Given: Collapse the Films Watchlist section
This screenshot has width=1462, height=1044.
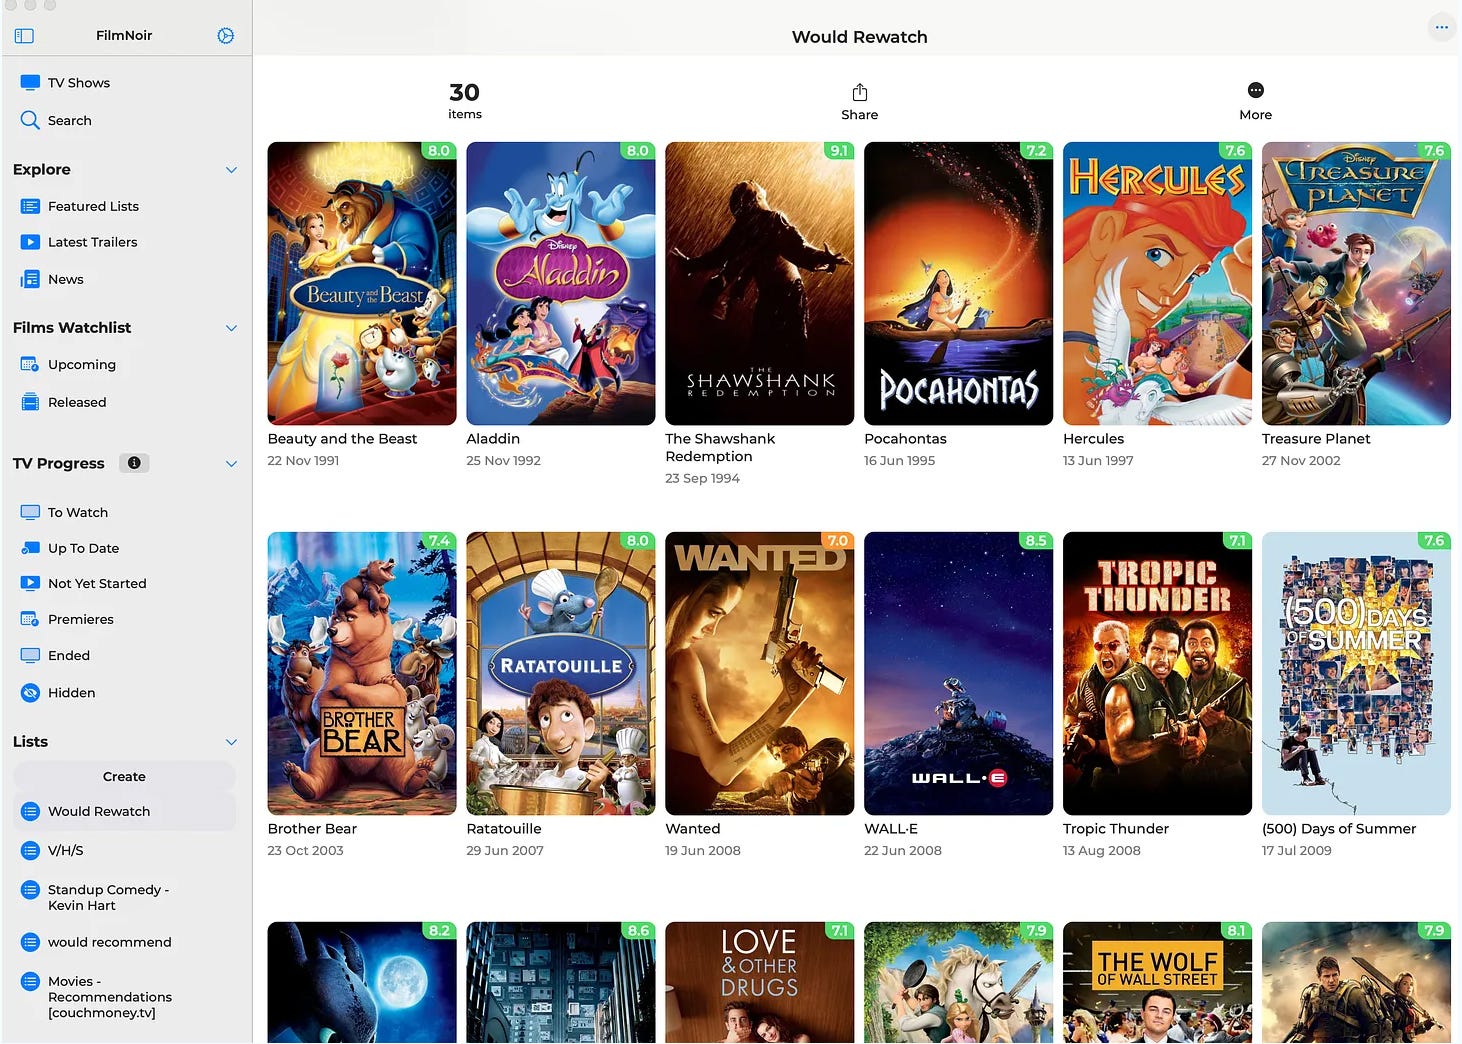Looking at the screenshot, I should click(231, 328).
